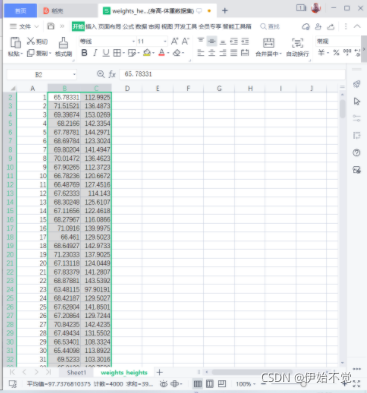This screenshot has height=393, width=367.
Task: Open a new document tab with plus
Action: (225, 11)
